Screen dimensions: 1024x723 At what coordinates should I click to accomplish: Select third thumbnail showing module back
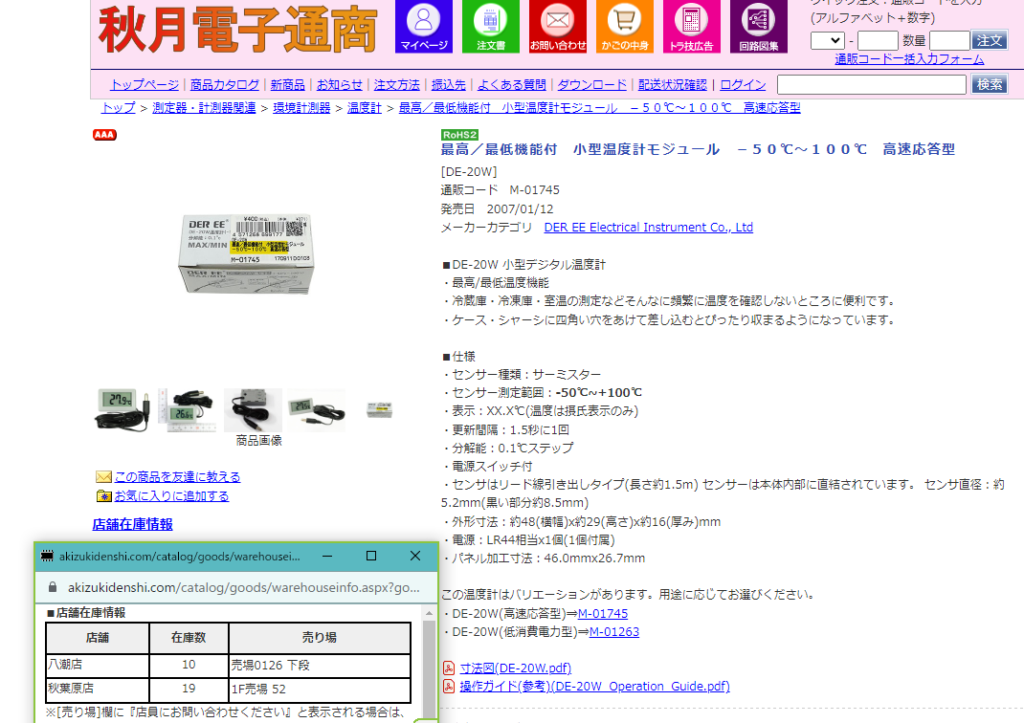coord(253,410)
